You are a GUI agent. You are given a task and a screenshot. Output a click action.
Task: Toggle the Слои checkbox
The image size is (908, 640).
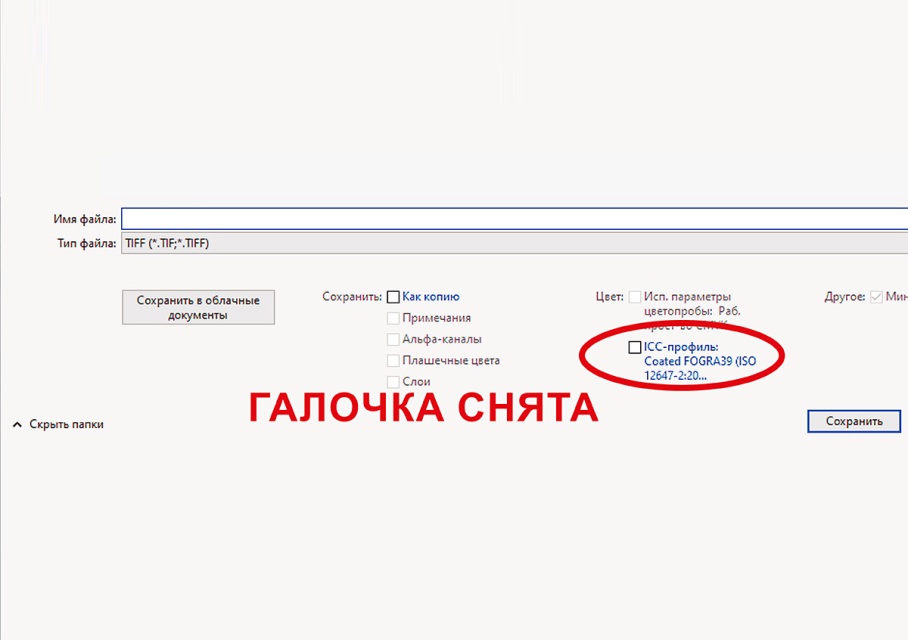pos(394,382)
